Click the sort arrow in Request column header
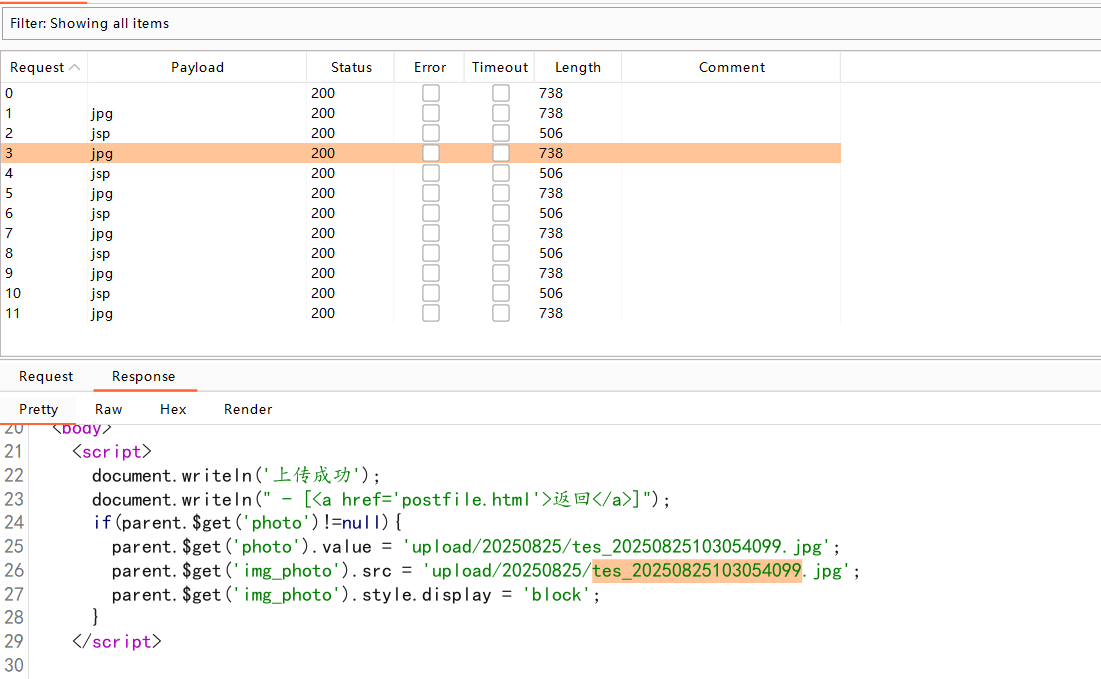 click(x=74, y=68)
